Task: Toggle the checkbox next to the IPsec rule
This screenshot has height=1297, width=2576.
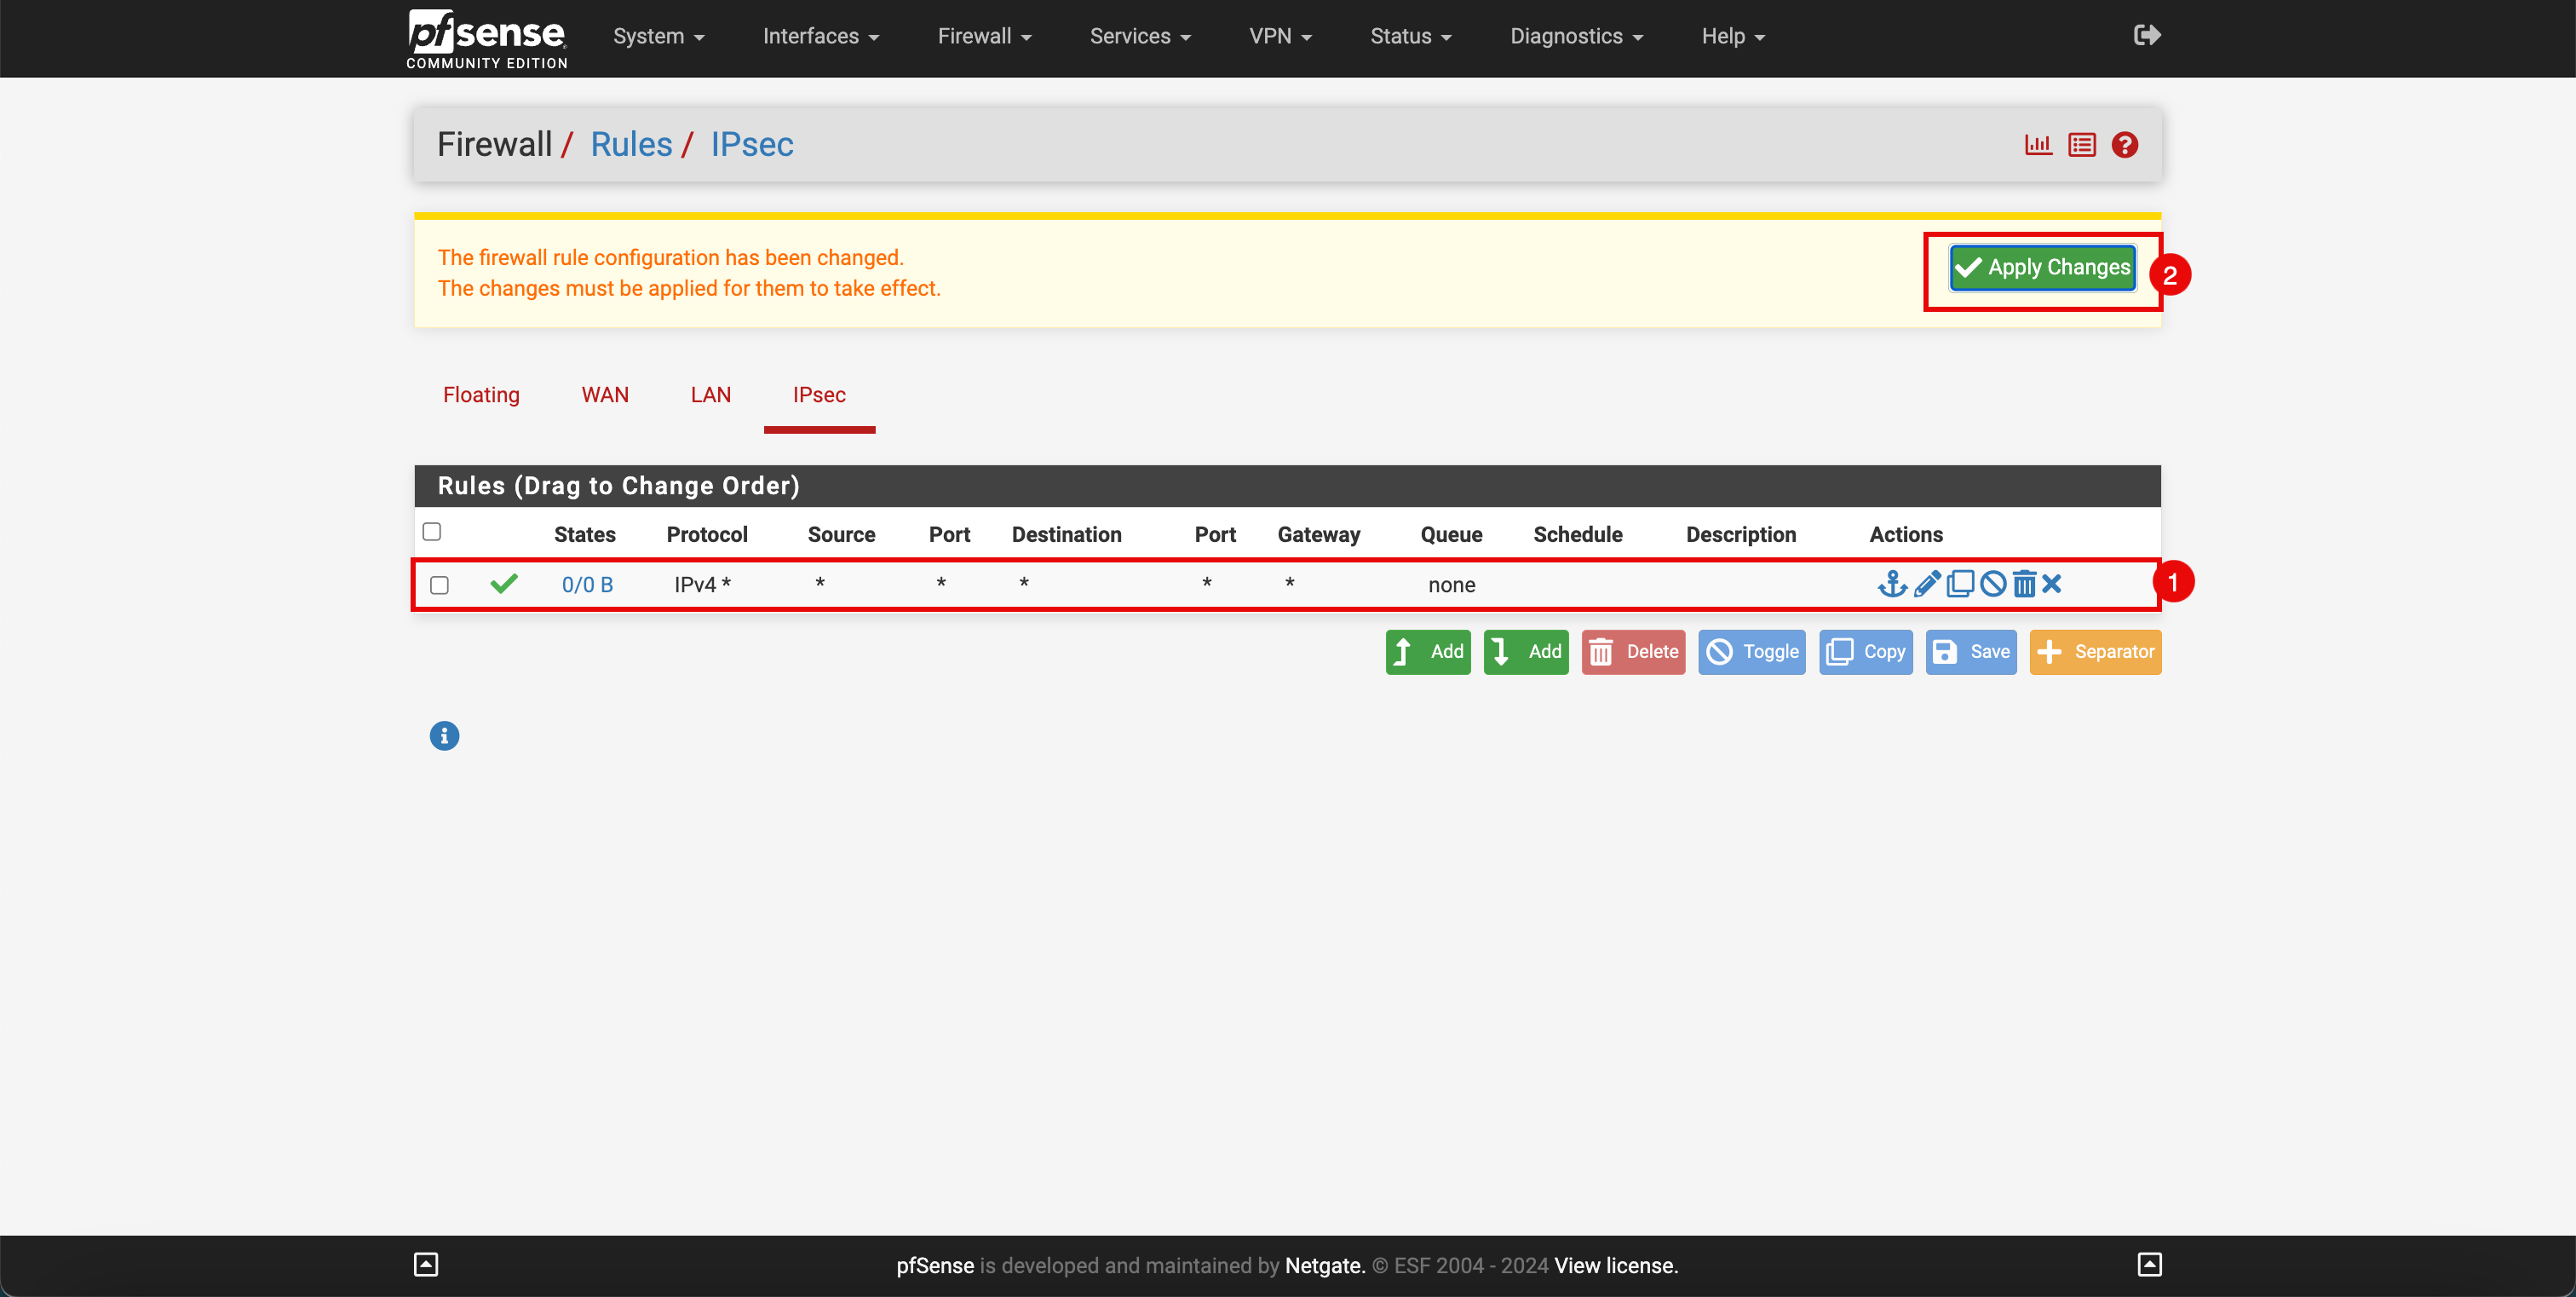Action: click(440, 584)
